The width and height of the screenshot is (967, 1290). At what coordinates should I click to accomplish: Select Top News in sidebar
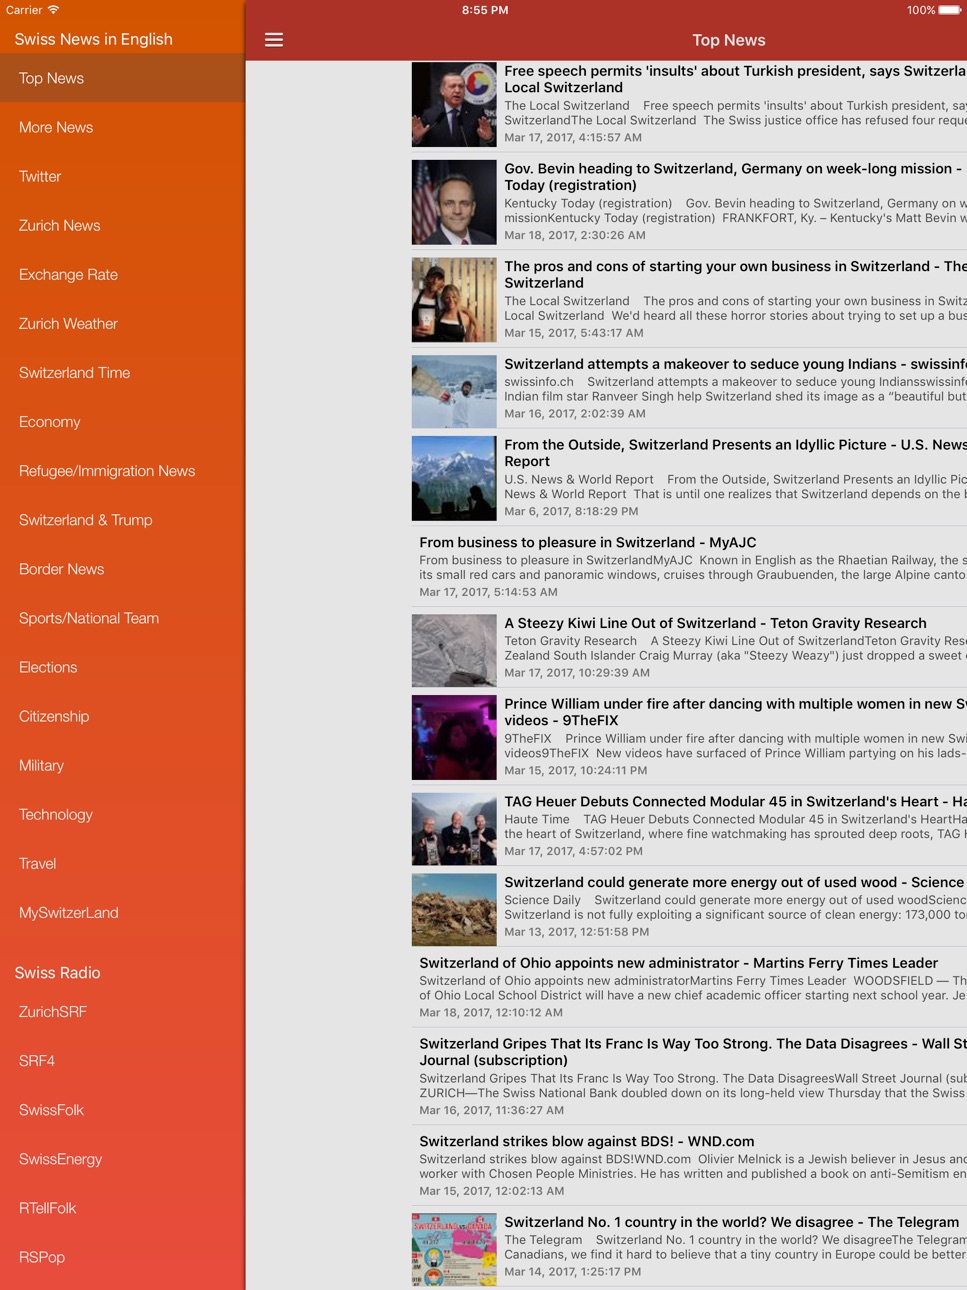pos(122,78)
